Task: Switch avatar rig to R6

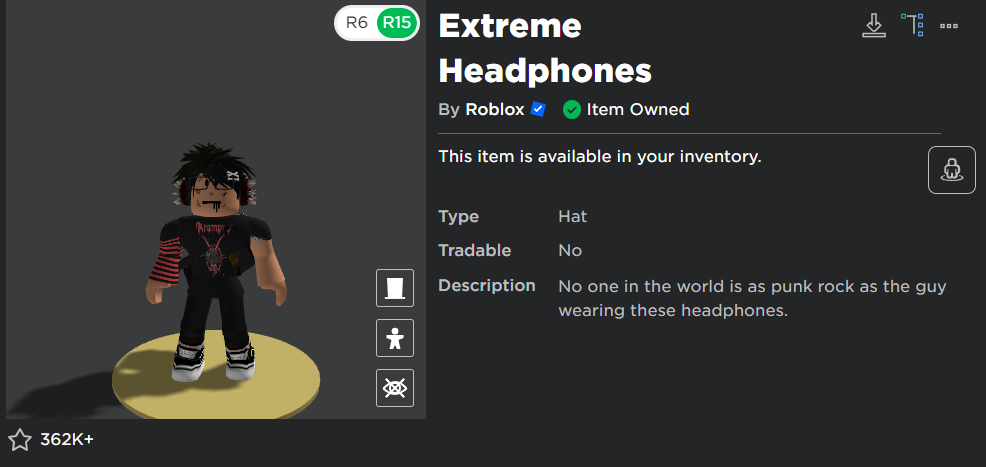Action: point(357,23)
